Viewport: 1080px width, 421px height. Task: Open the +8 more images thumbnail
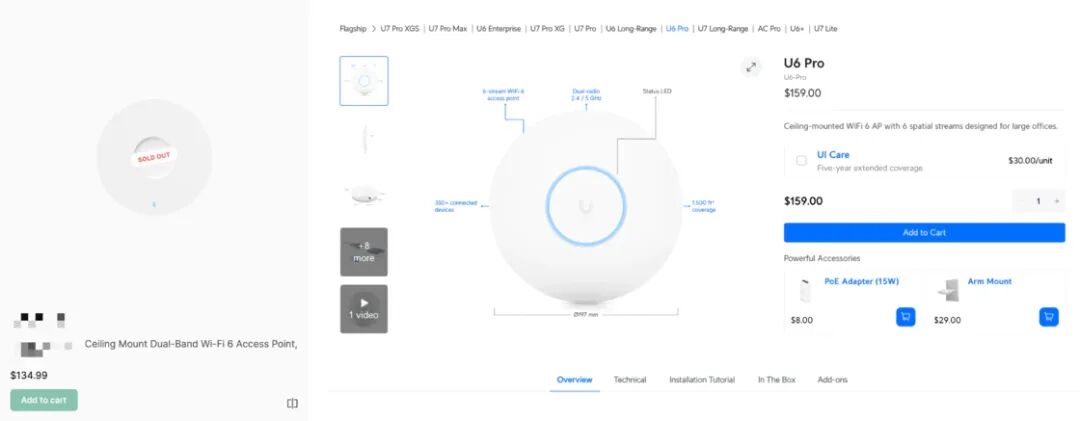tap(364, 251)
